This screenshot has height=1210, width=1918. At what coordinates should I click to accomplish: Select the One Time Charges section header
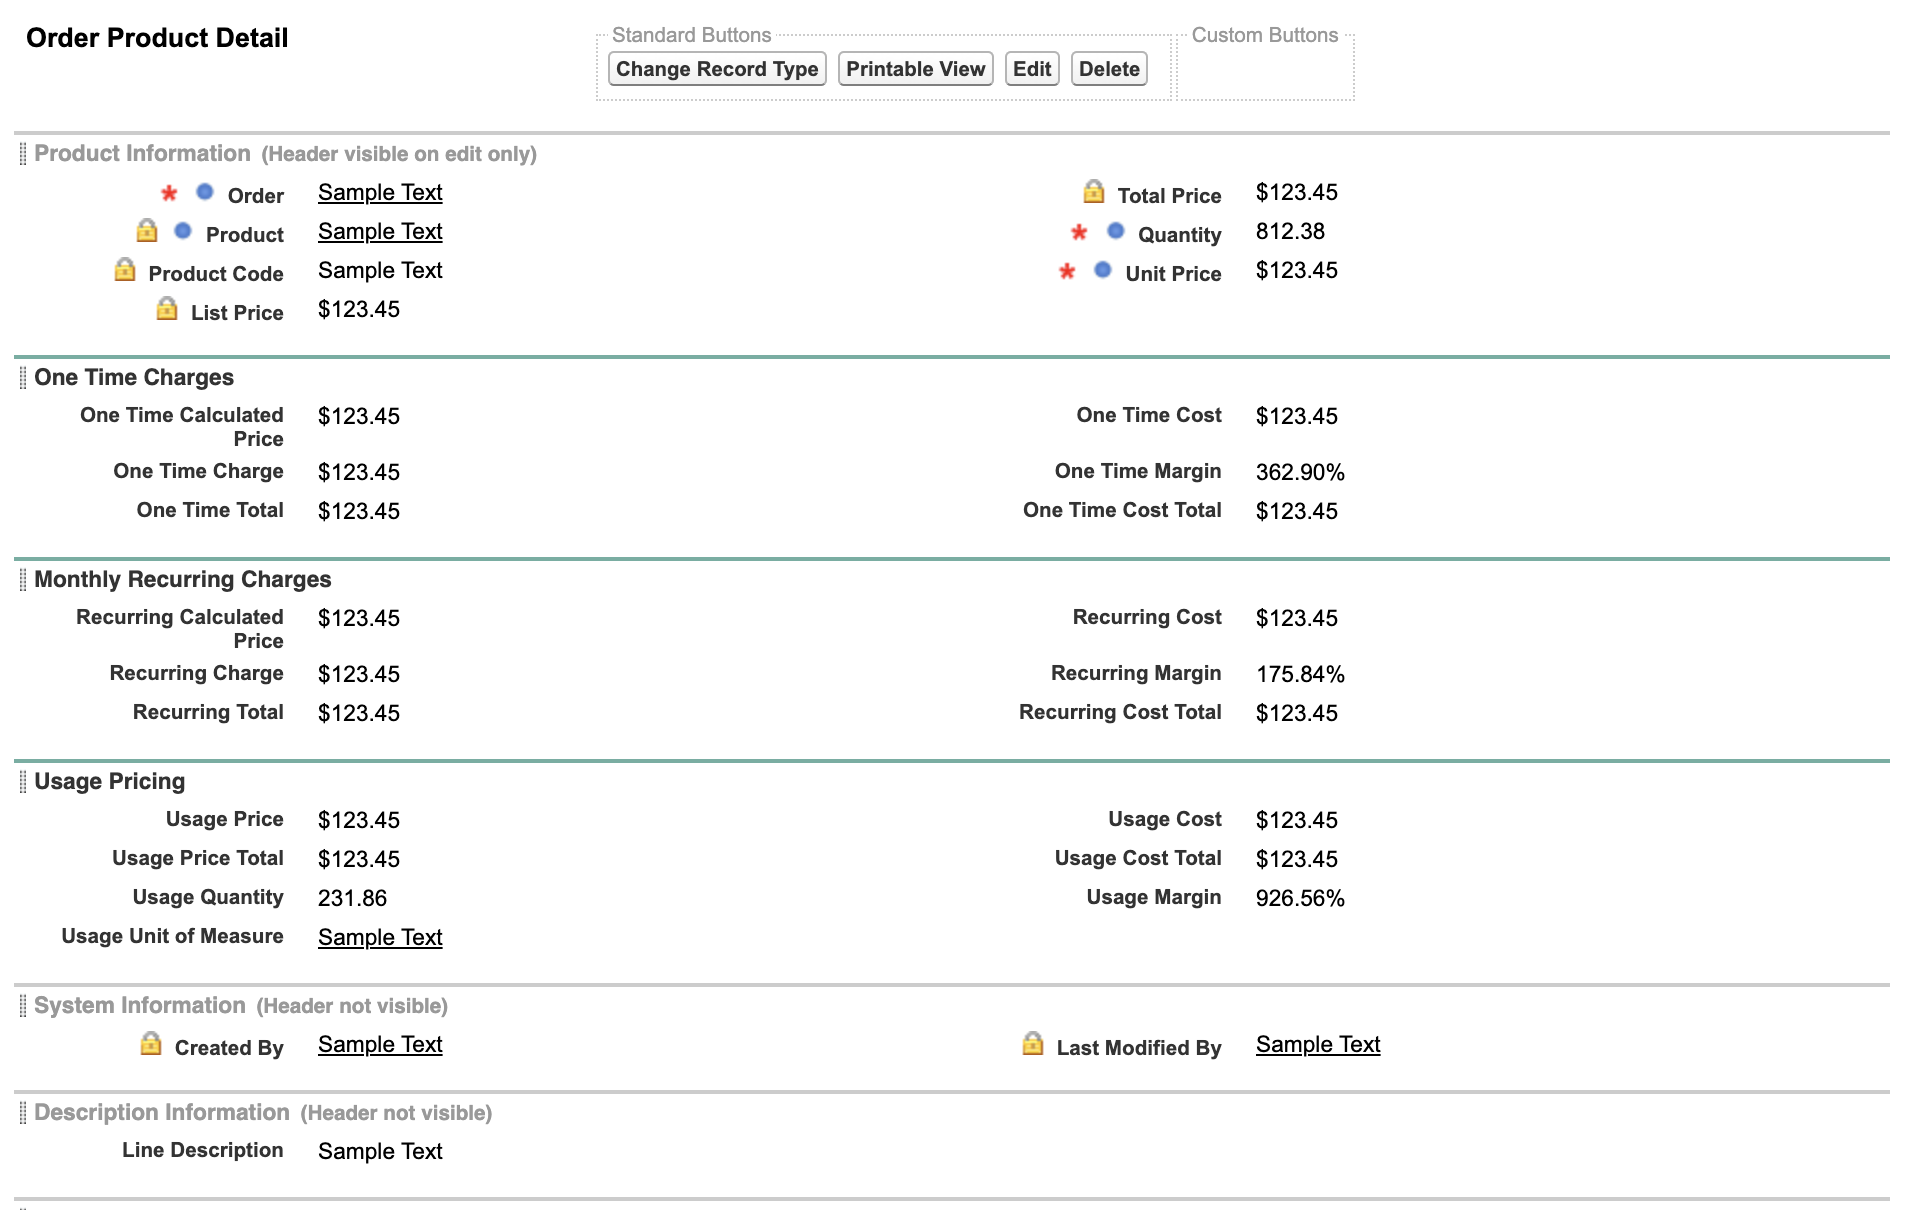tap(134, 378)
